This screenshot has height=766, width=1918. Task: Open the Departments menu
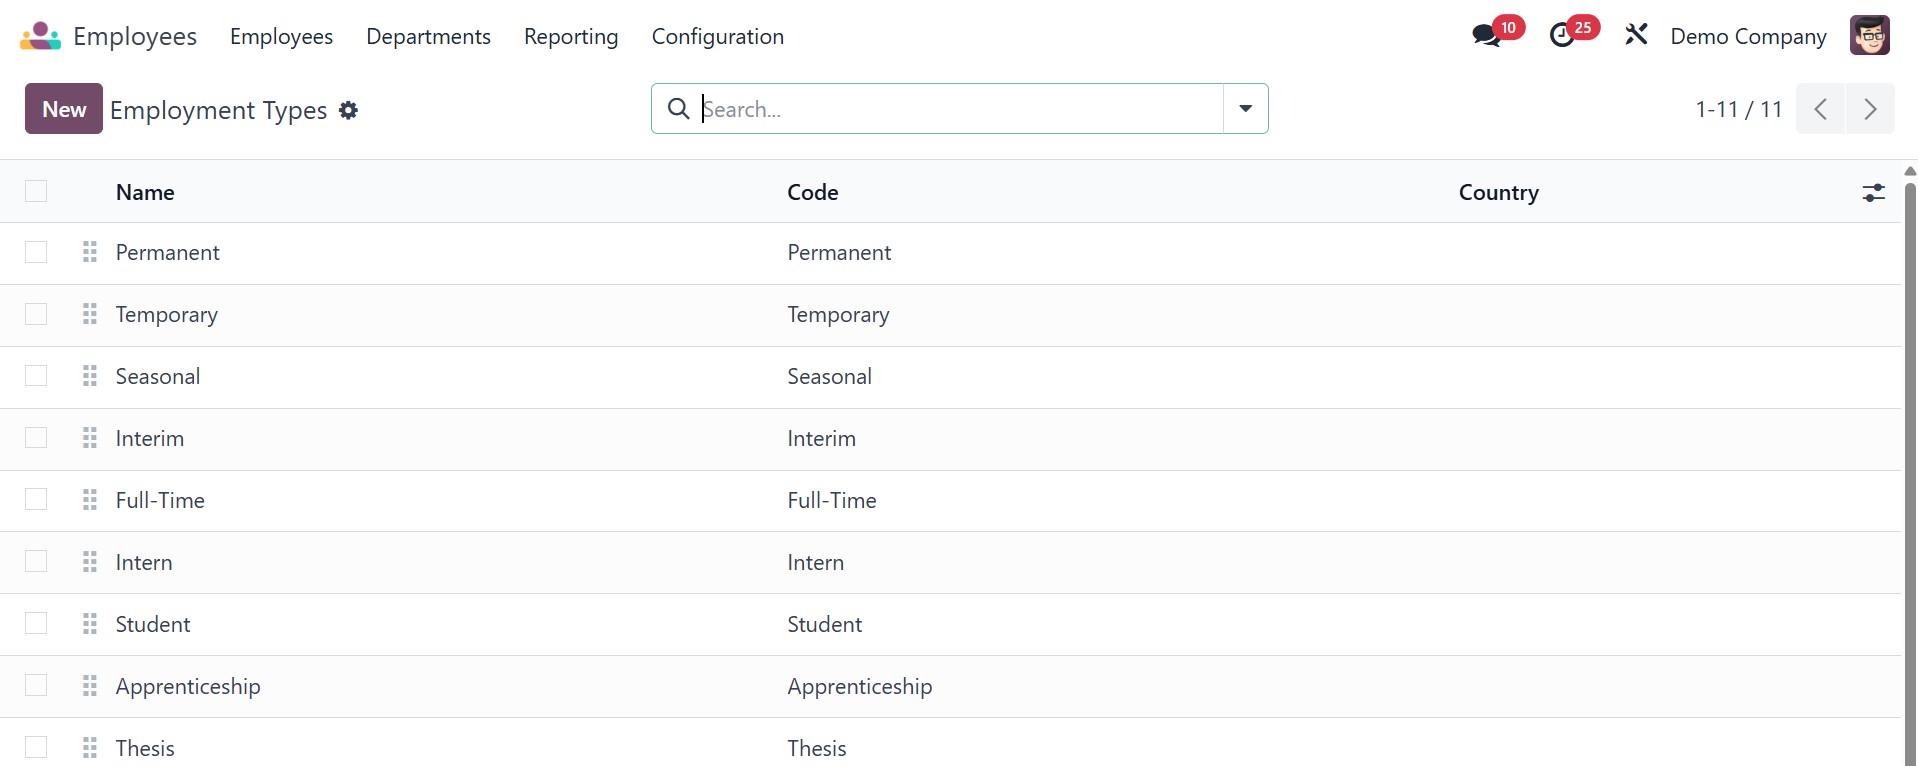pos(428,36)
